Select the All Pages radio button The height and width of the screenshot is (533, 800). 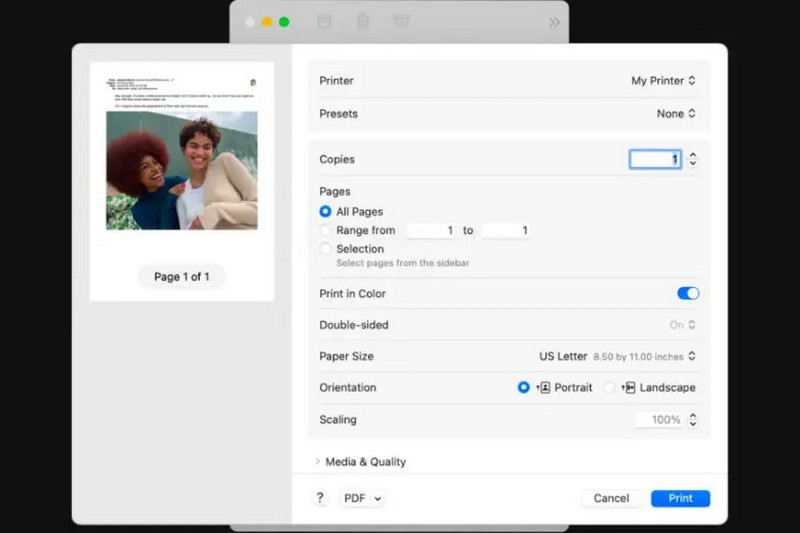coord(325,212)
